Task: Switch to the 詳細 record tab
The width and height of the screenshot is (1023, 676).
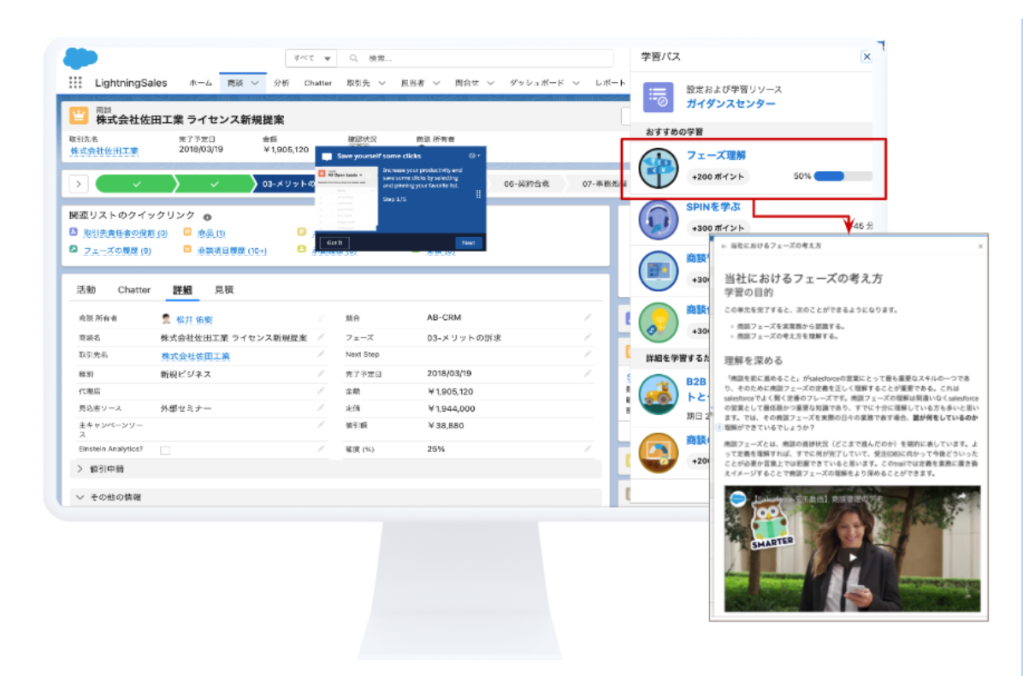Action: [x=182, y=290]
